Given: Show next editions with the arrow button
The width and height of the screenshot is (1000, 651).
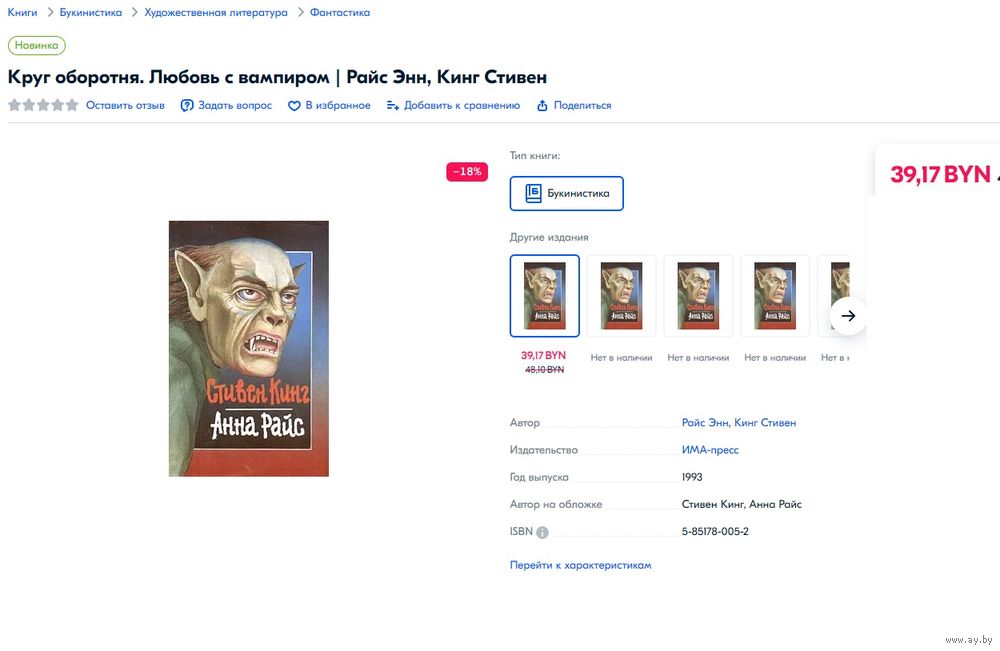Looking at the screenshot, I should [x=848, y=316].
